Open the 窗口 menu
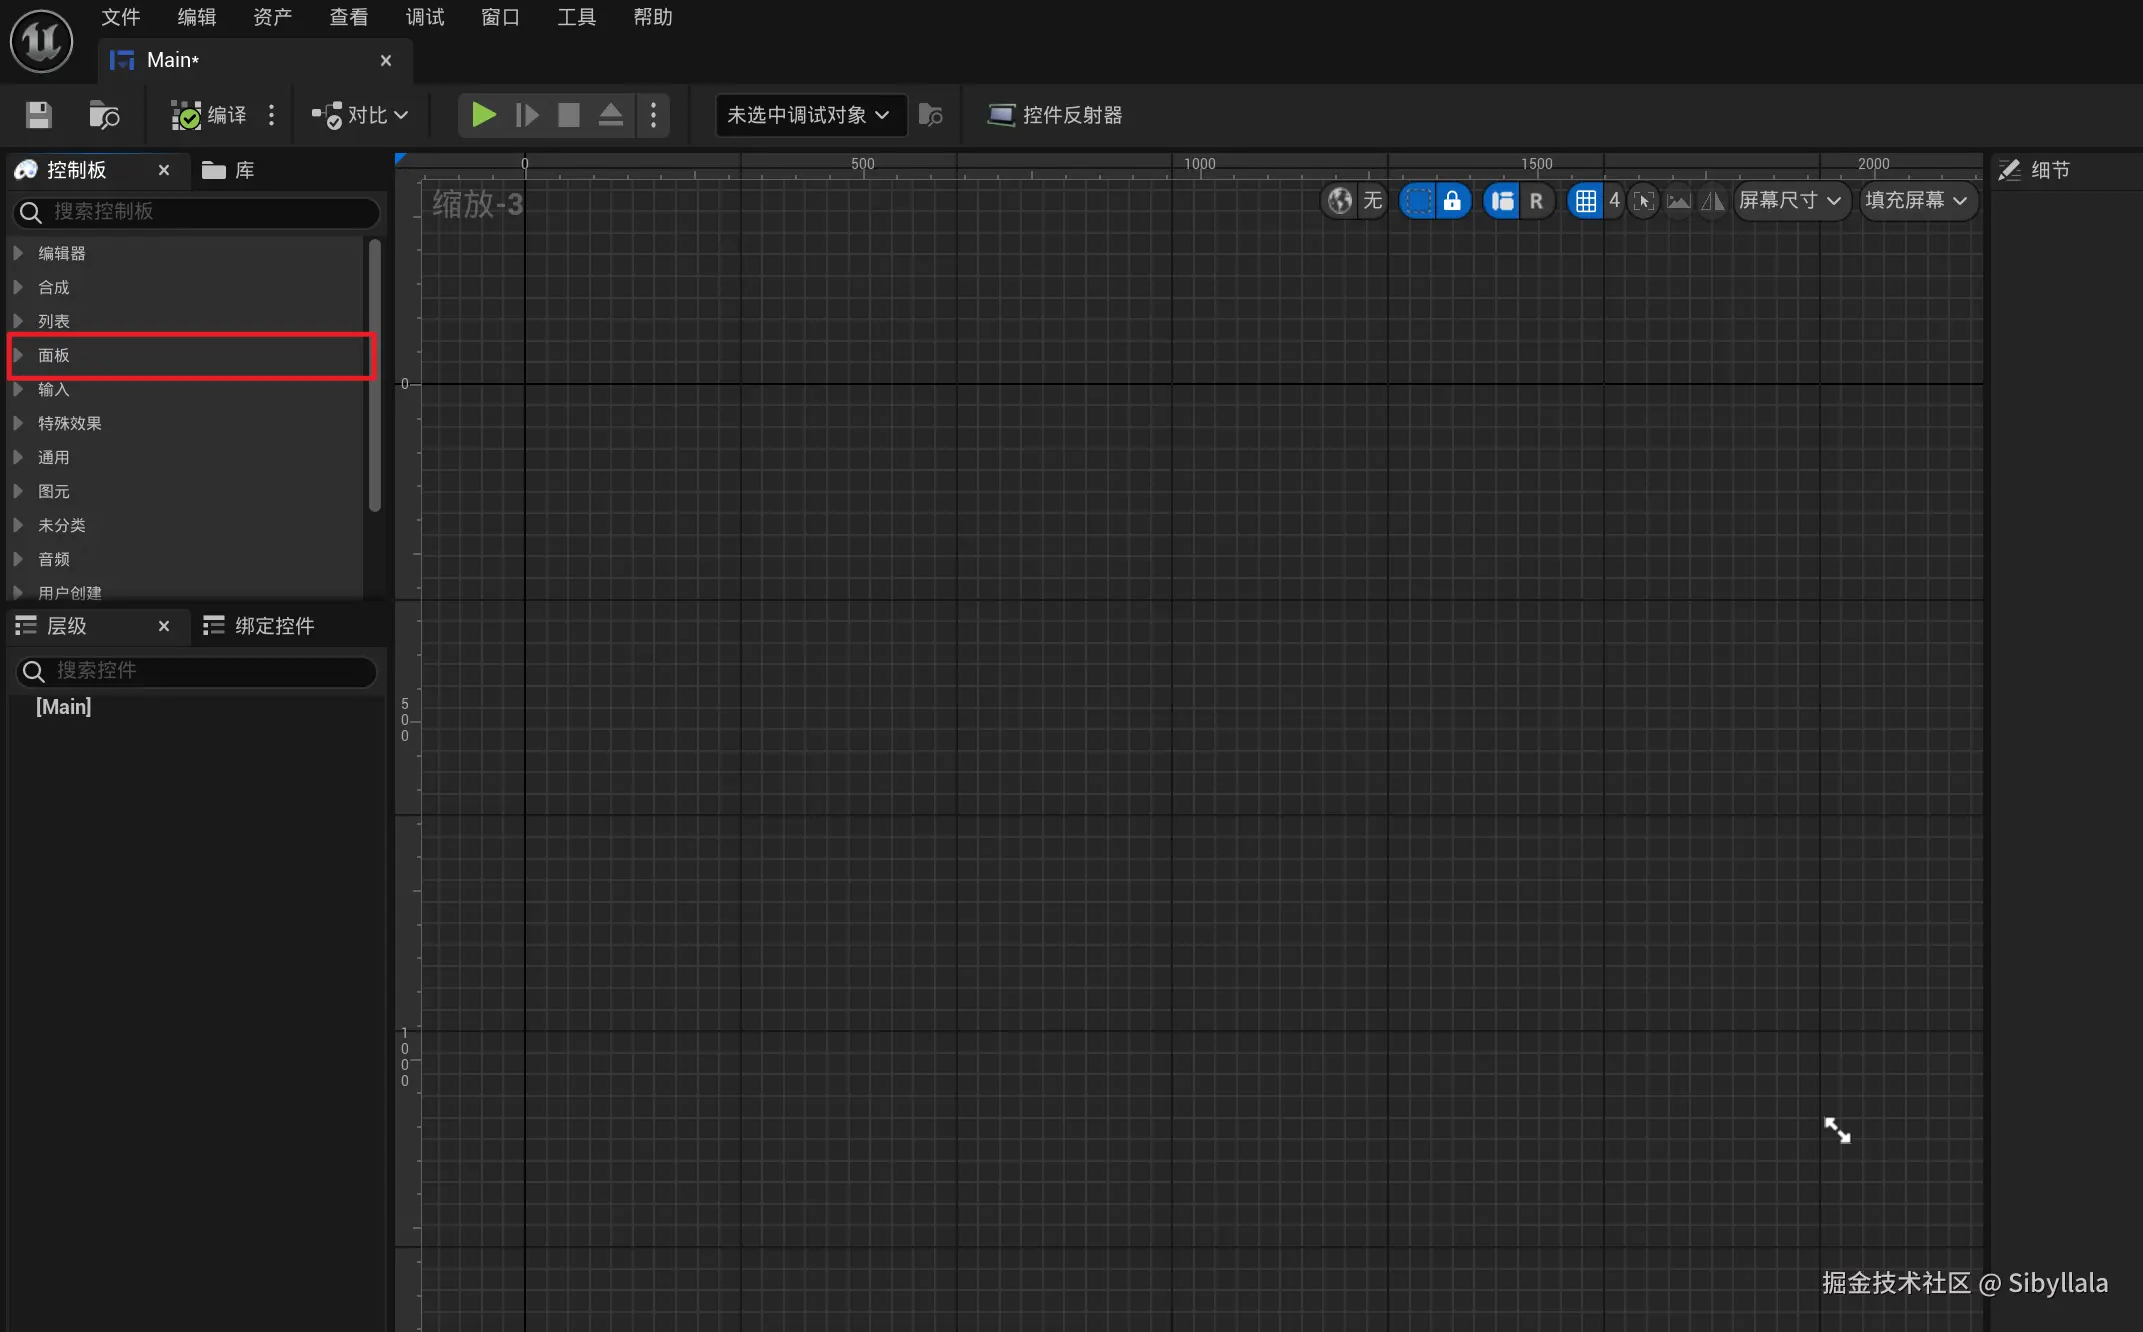2143x1332 pixels. (500, 17)
